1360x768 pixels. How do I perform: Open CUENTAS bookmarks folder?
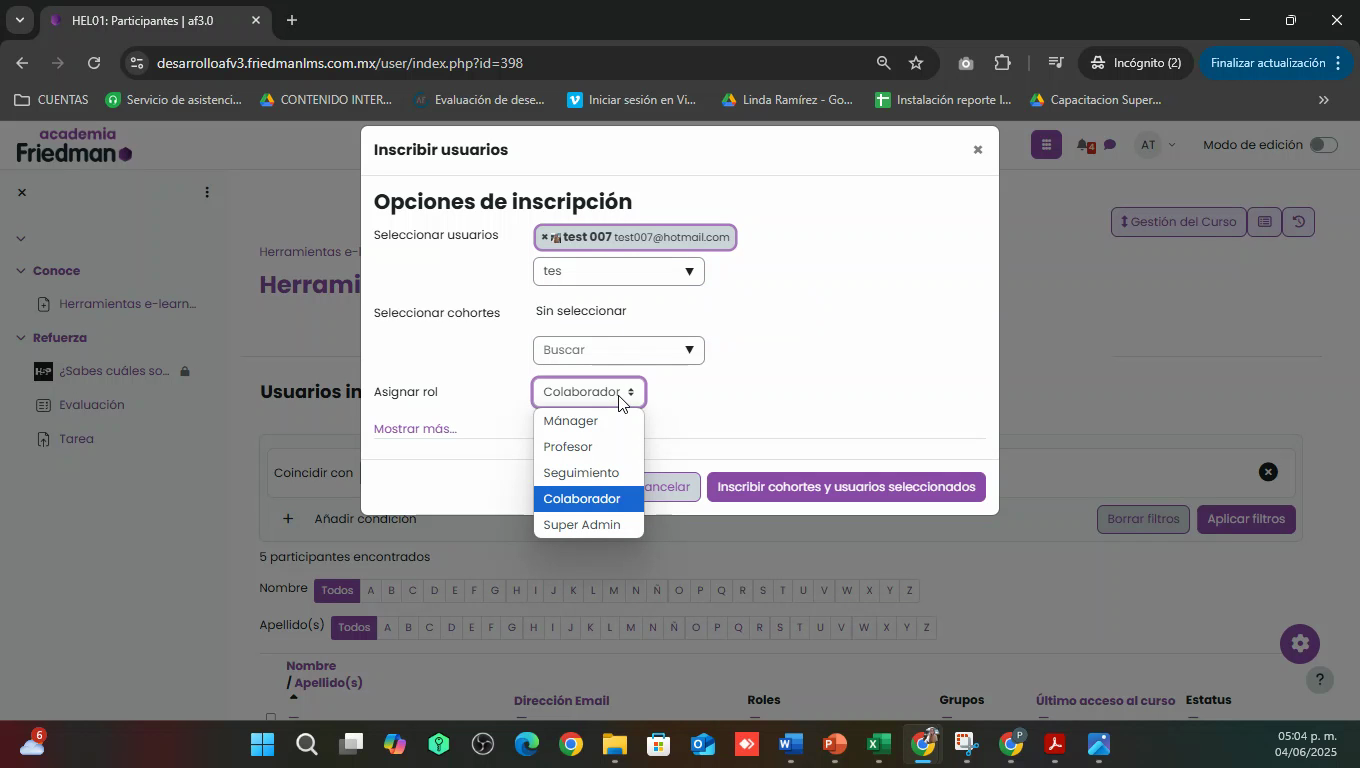51,100
